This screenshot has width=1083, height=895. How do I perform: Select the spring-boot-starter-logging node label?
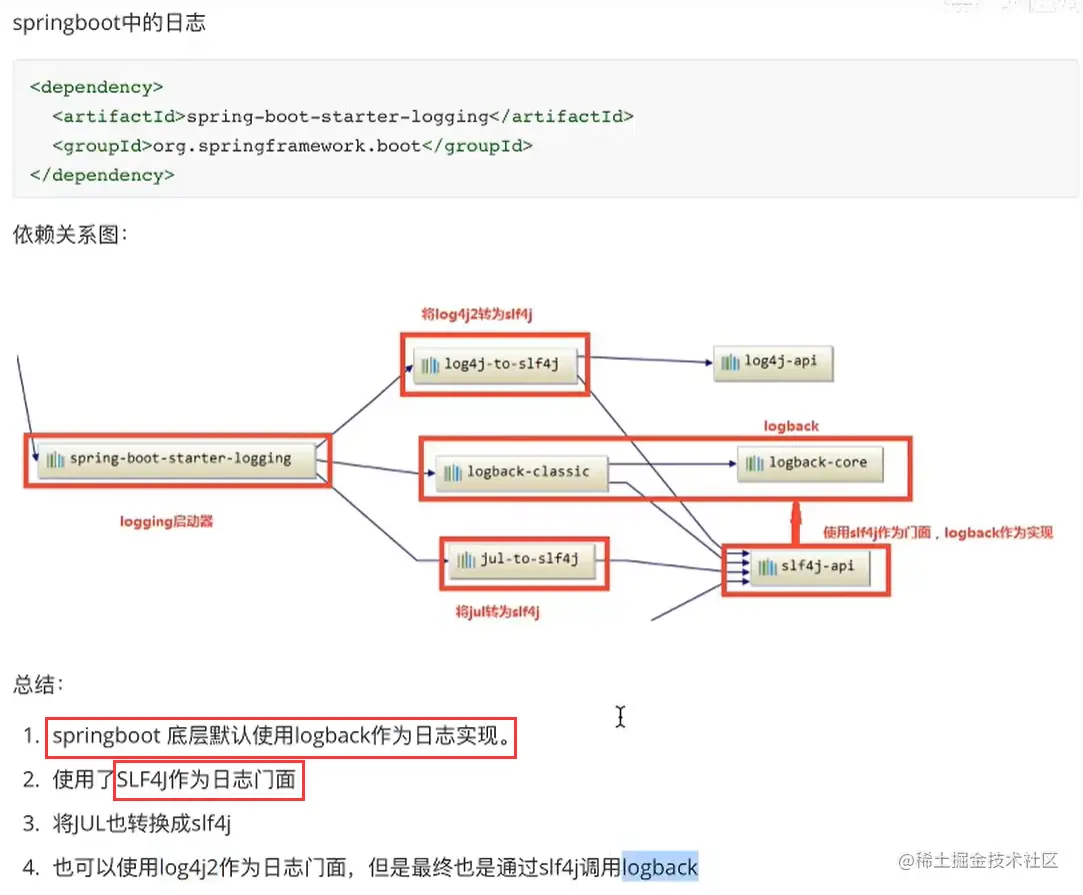pyautogui.click(x=180, y=459)
